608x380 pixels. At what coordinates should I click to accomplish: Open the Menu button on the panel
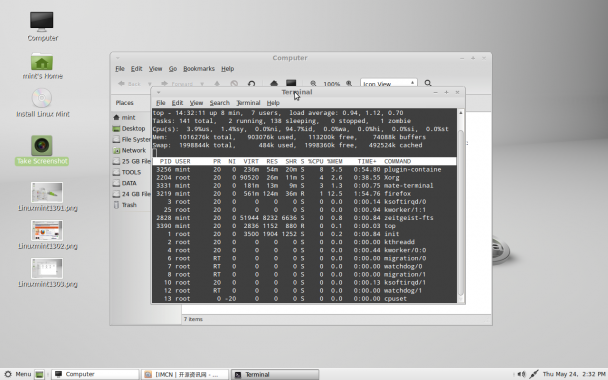coord(17,374)
